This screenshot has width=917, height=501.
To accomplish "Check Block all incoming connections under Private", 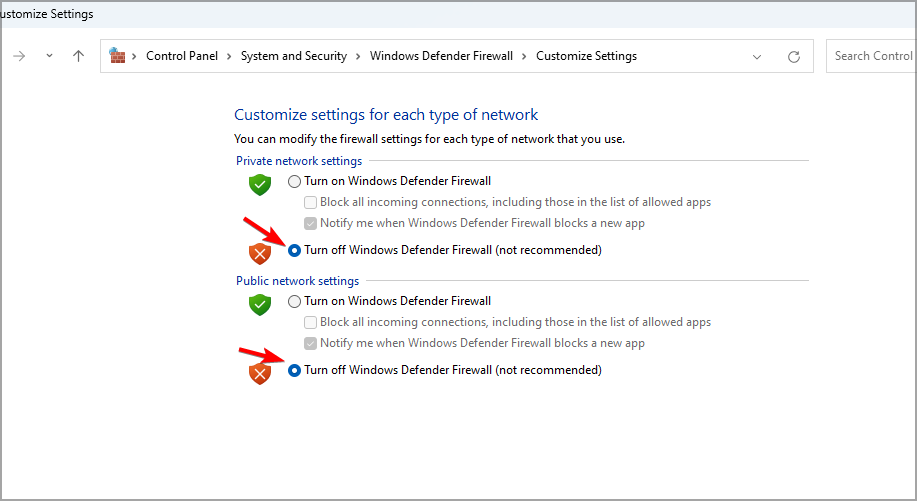I will [311, 202].
